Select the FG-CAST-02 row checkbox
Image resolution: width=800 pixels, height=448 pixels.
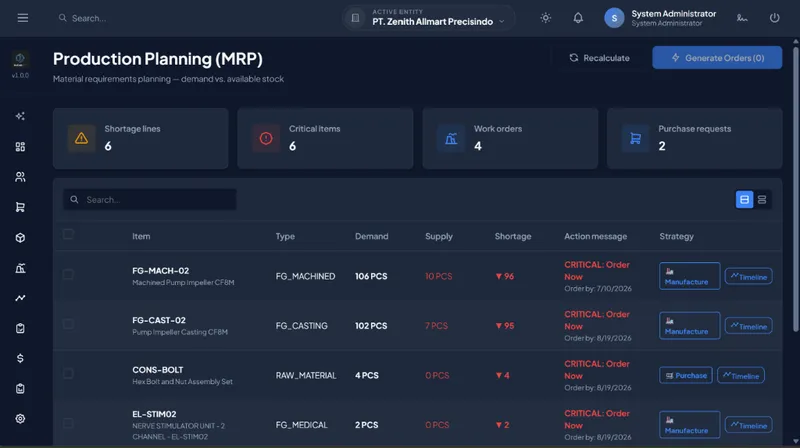coord(68,324)
